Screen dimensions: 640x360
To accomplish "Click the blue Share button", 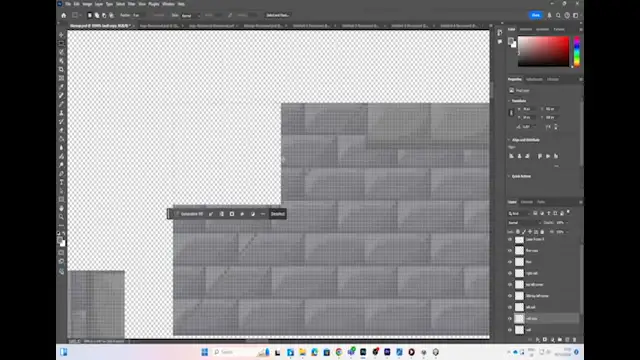I will tap(536, 15).
